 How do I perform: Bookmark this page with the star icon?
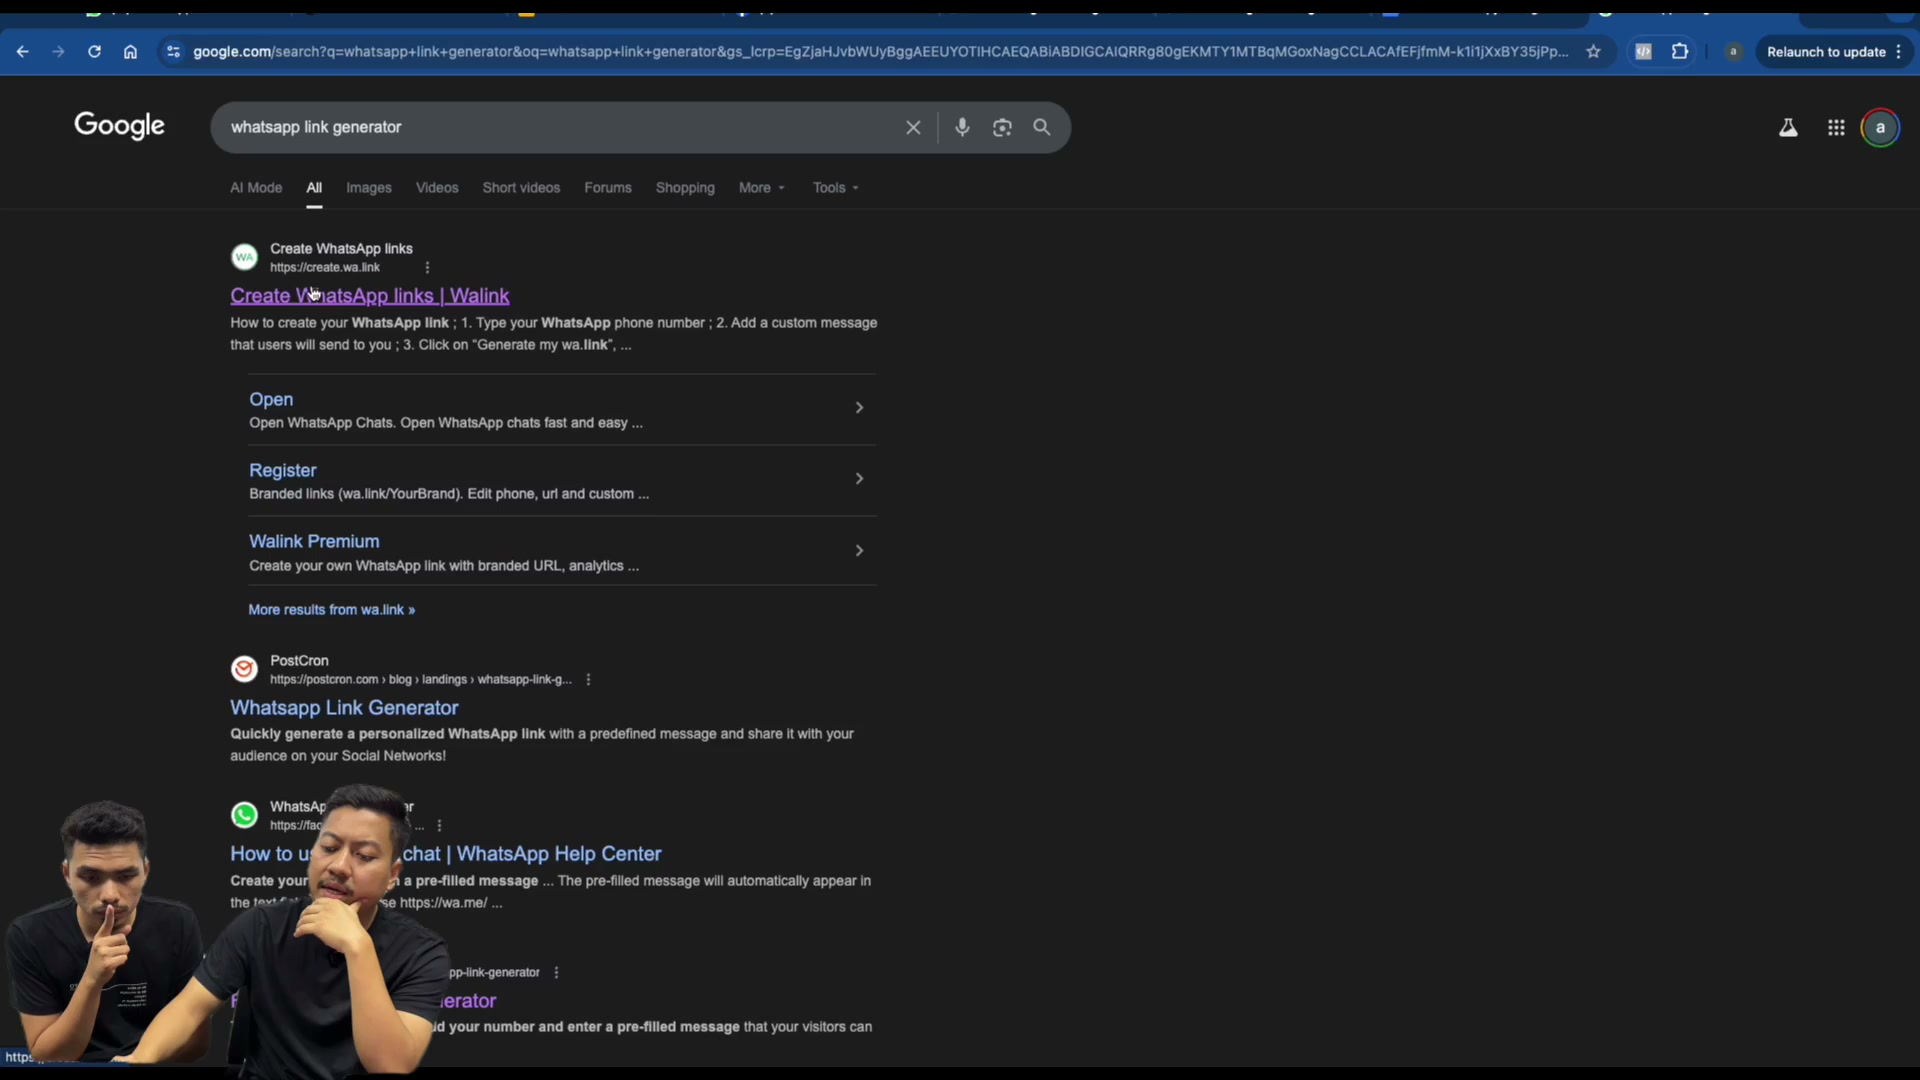pos(1593,52)
